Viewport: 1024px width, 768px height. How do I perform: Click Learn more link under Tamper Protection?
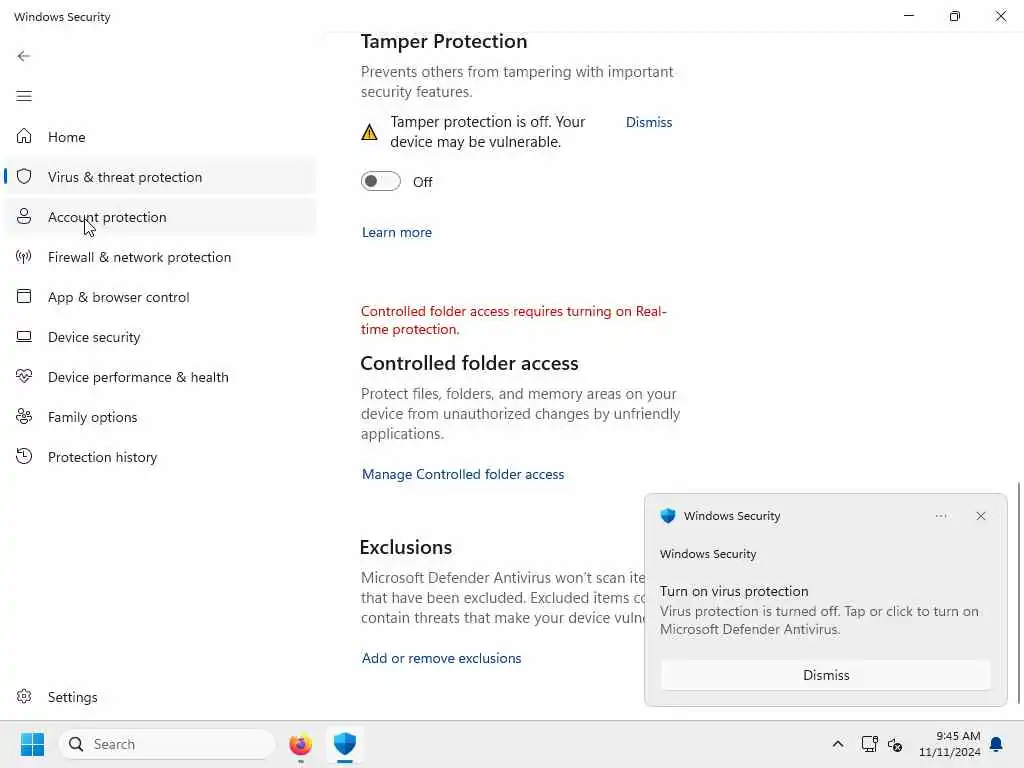[x=396, y=232]
